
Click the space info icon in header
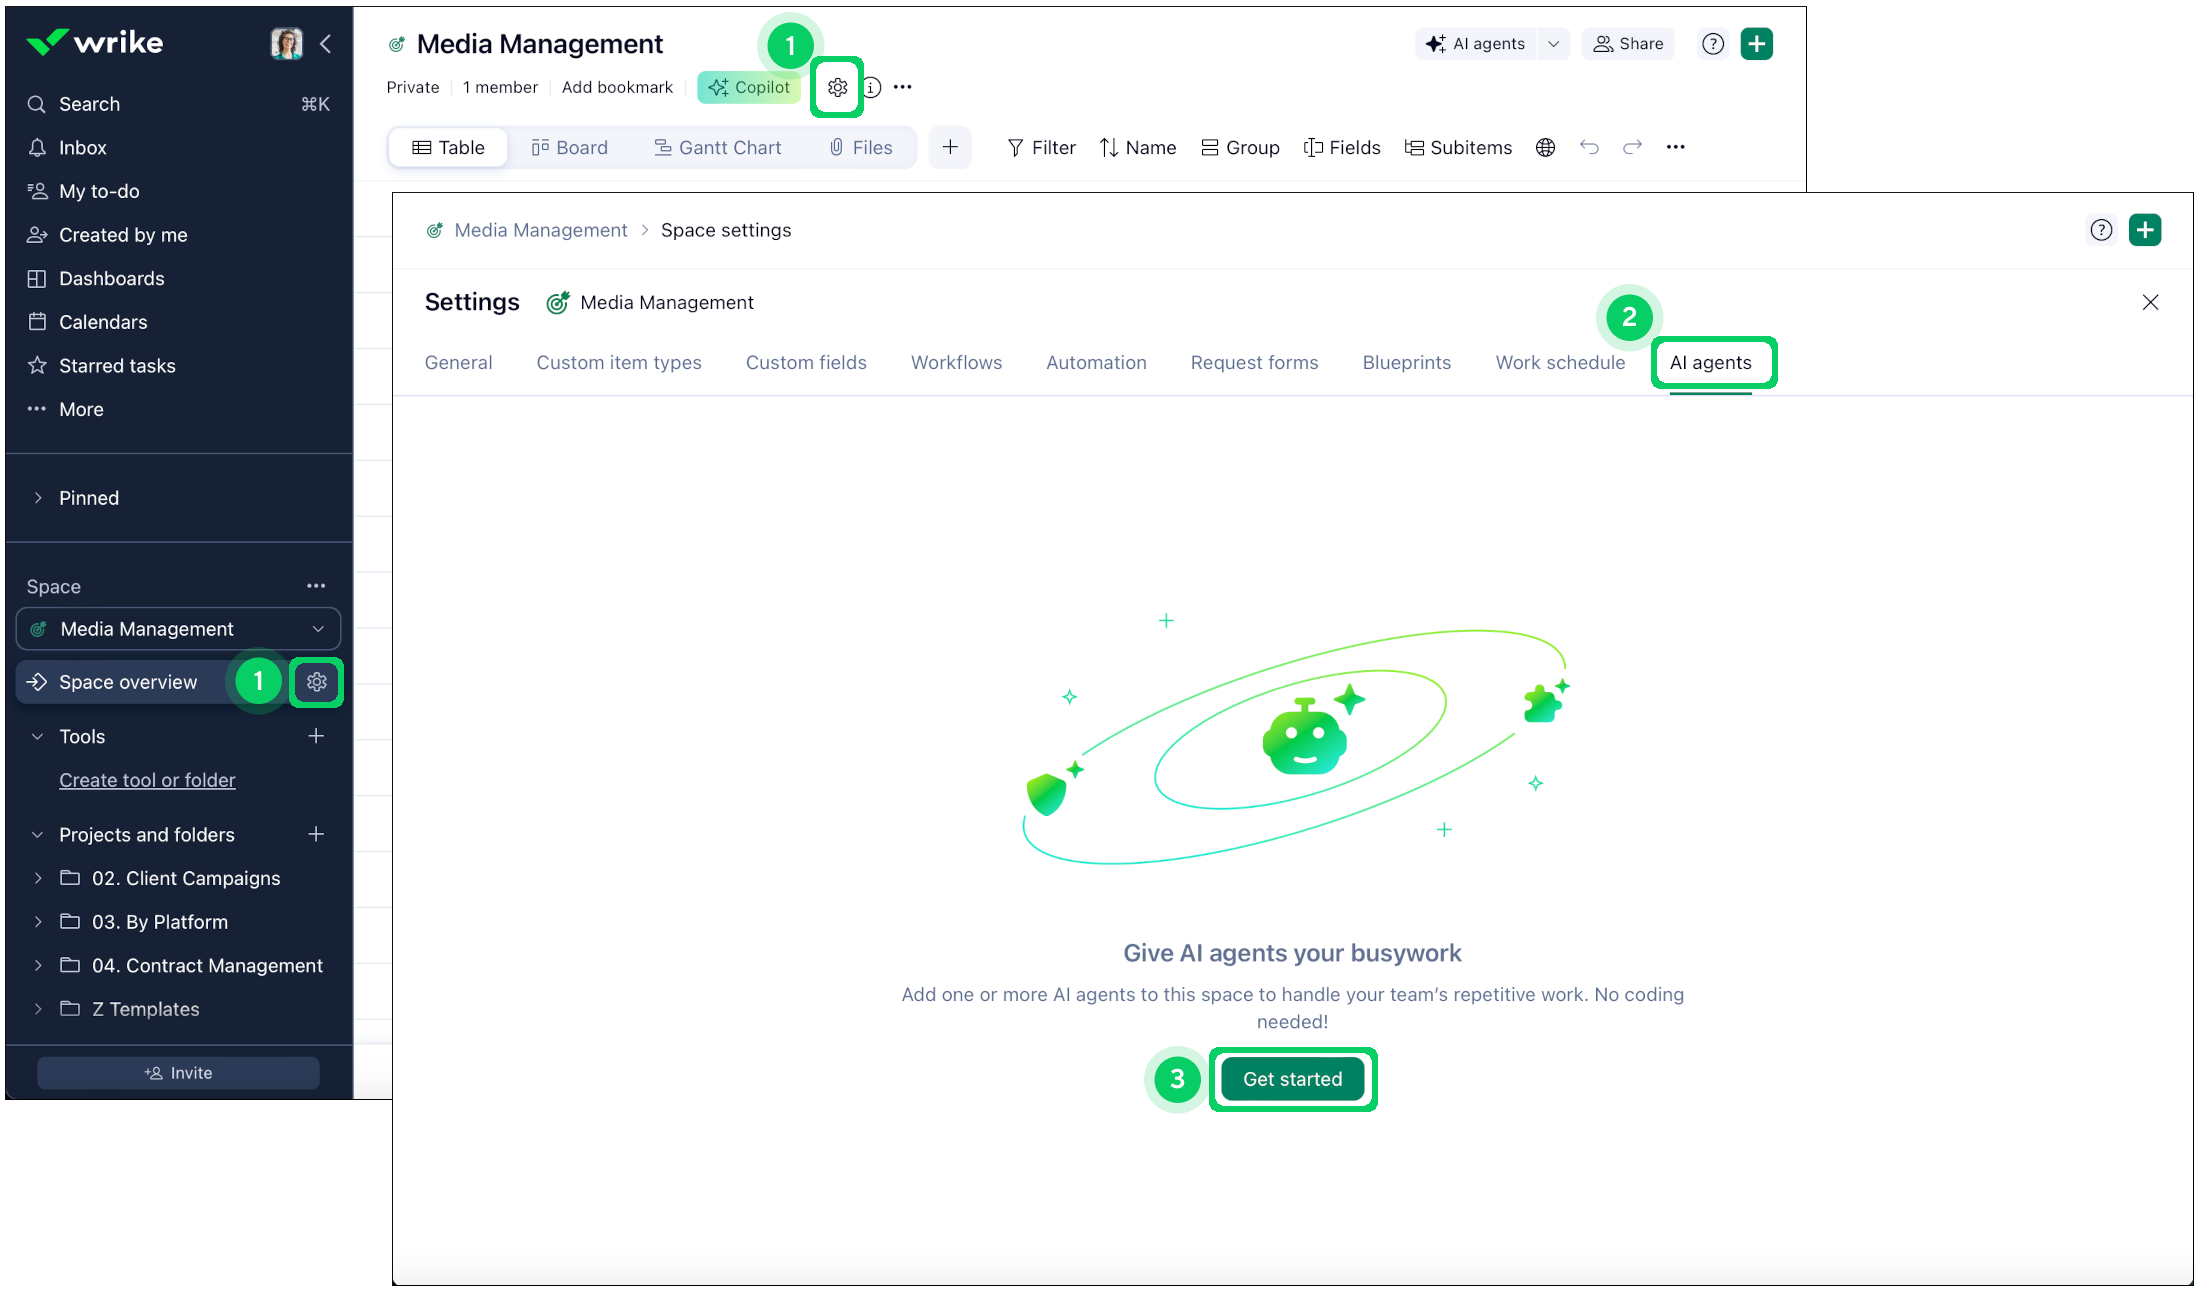tap(872, 87)
